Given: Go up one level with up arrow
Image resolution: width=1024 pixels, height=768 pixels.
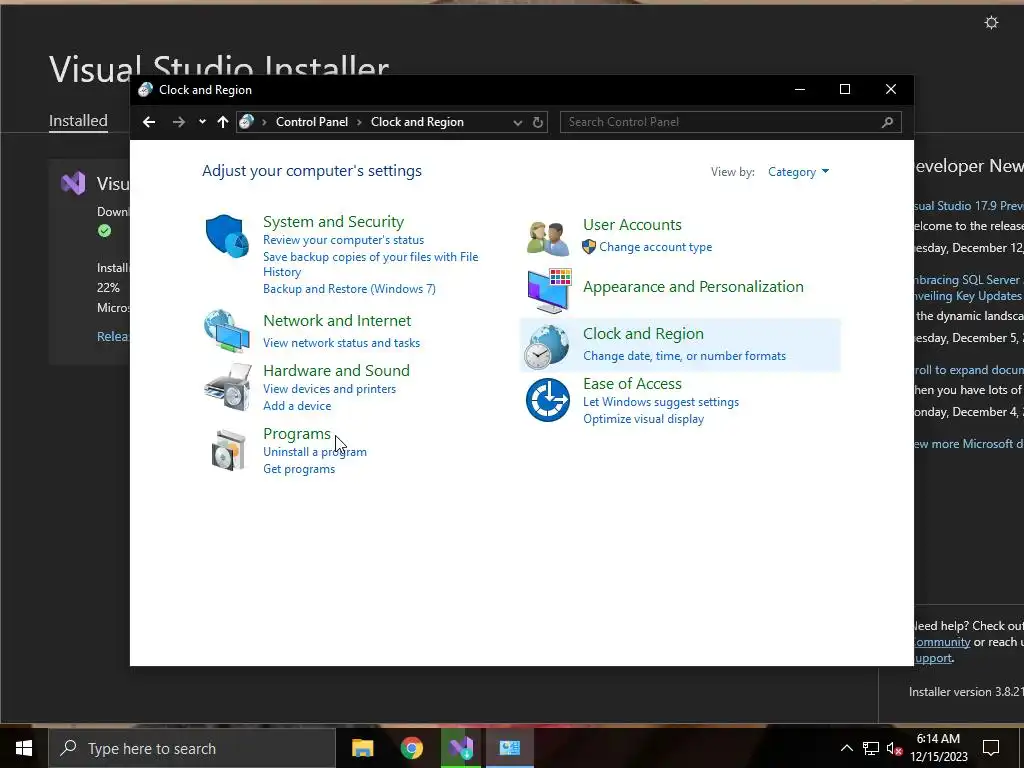Looking at the screenshot, I should pyautogui.click(x=223, y=122).
